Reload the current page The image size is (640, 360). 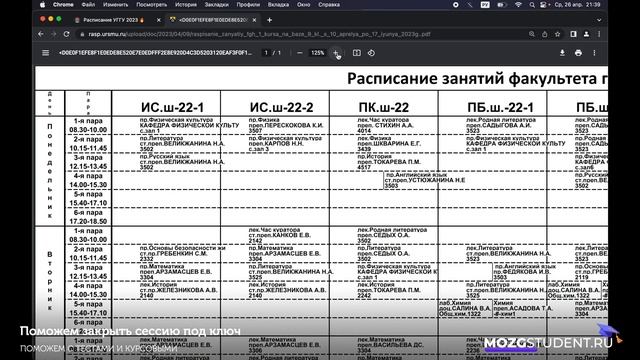pyautogui.click(x=67, y=34)
